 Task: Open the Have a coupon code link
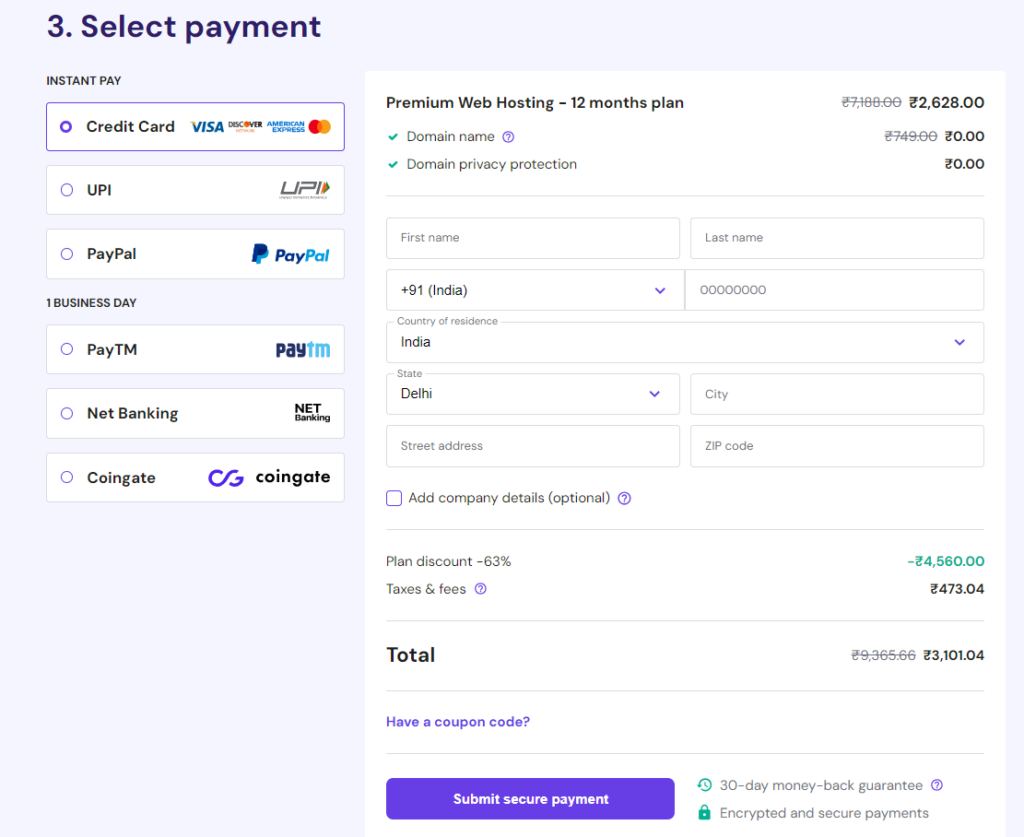[x=458, y=722]
